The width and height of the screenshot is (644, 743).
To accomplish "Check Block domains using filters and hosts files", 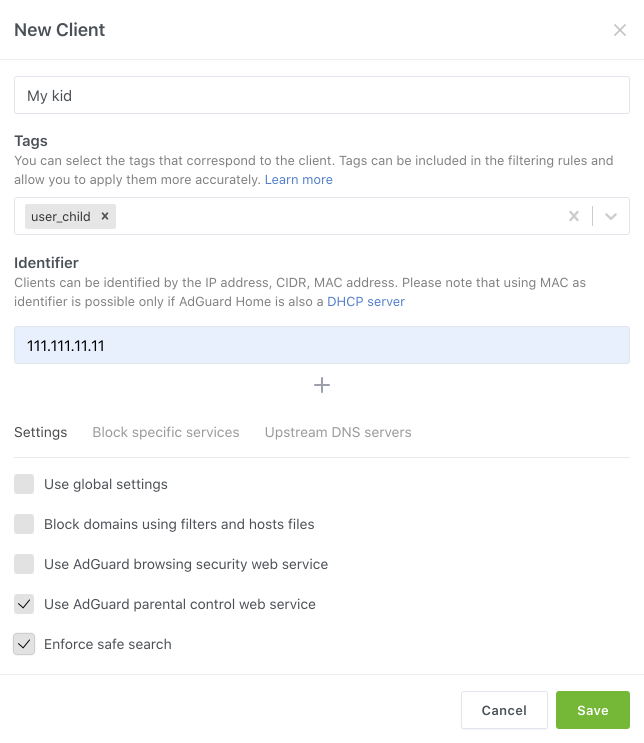I will point(24,524).
